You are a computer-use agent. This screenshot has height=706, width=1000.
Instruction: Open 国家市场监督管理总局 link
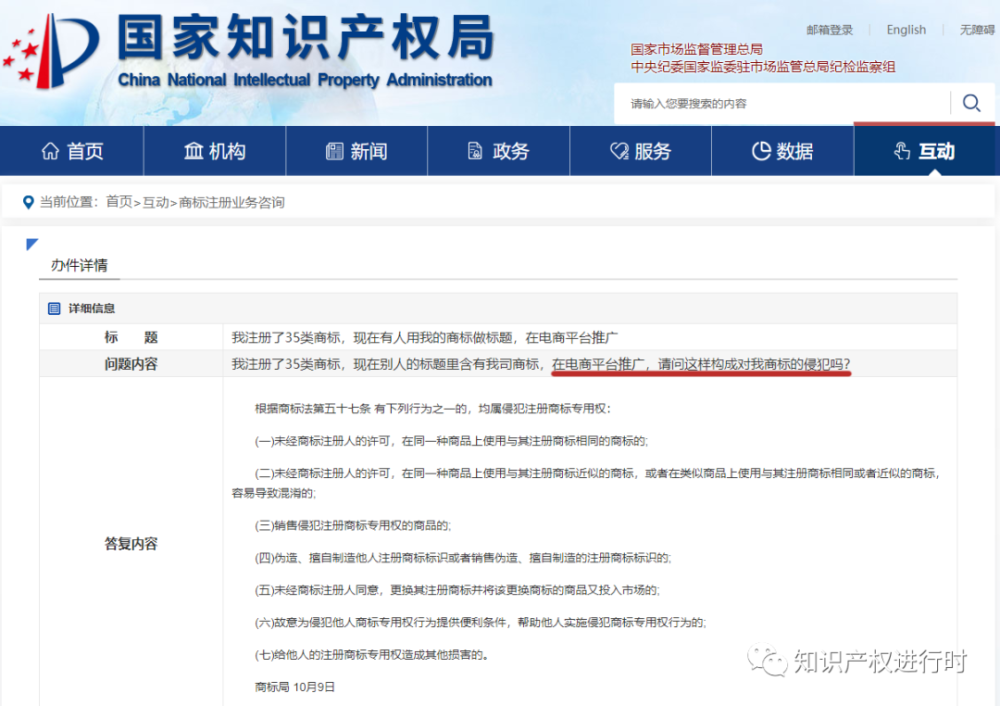696,49
